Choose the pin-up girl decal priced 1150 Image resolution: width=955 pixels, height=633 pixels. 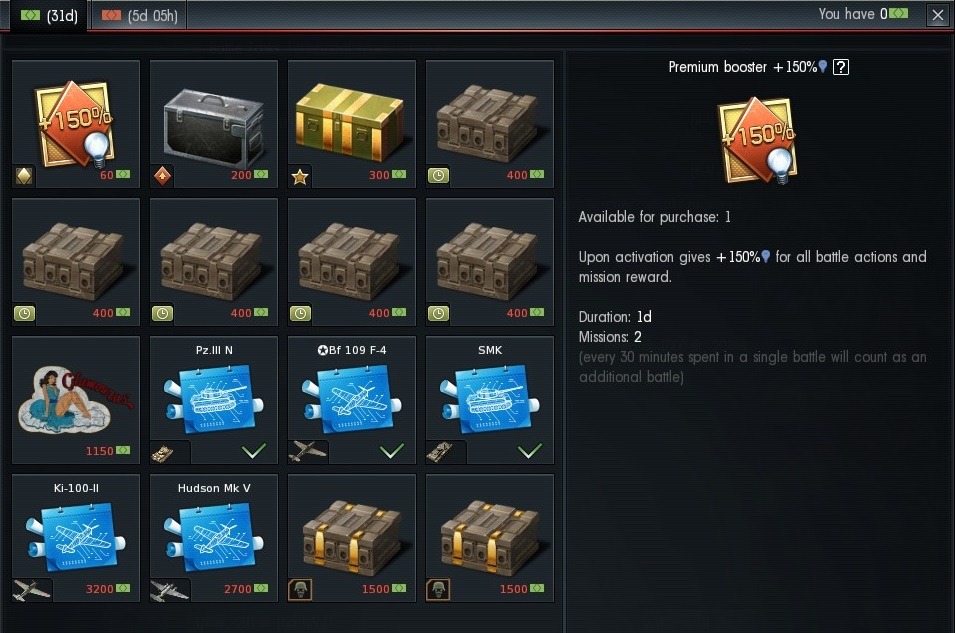pyautogui.click(x=76, y=400)
